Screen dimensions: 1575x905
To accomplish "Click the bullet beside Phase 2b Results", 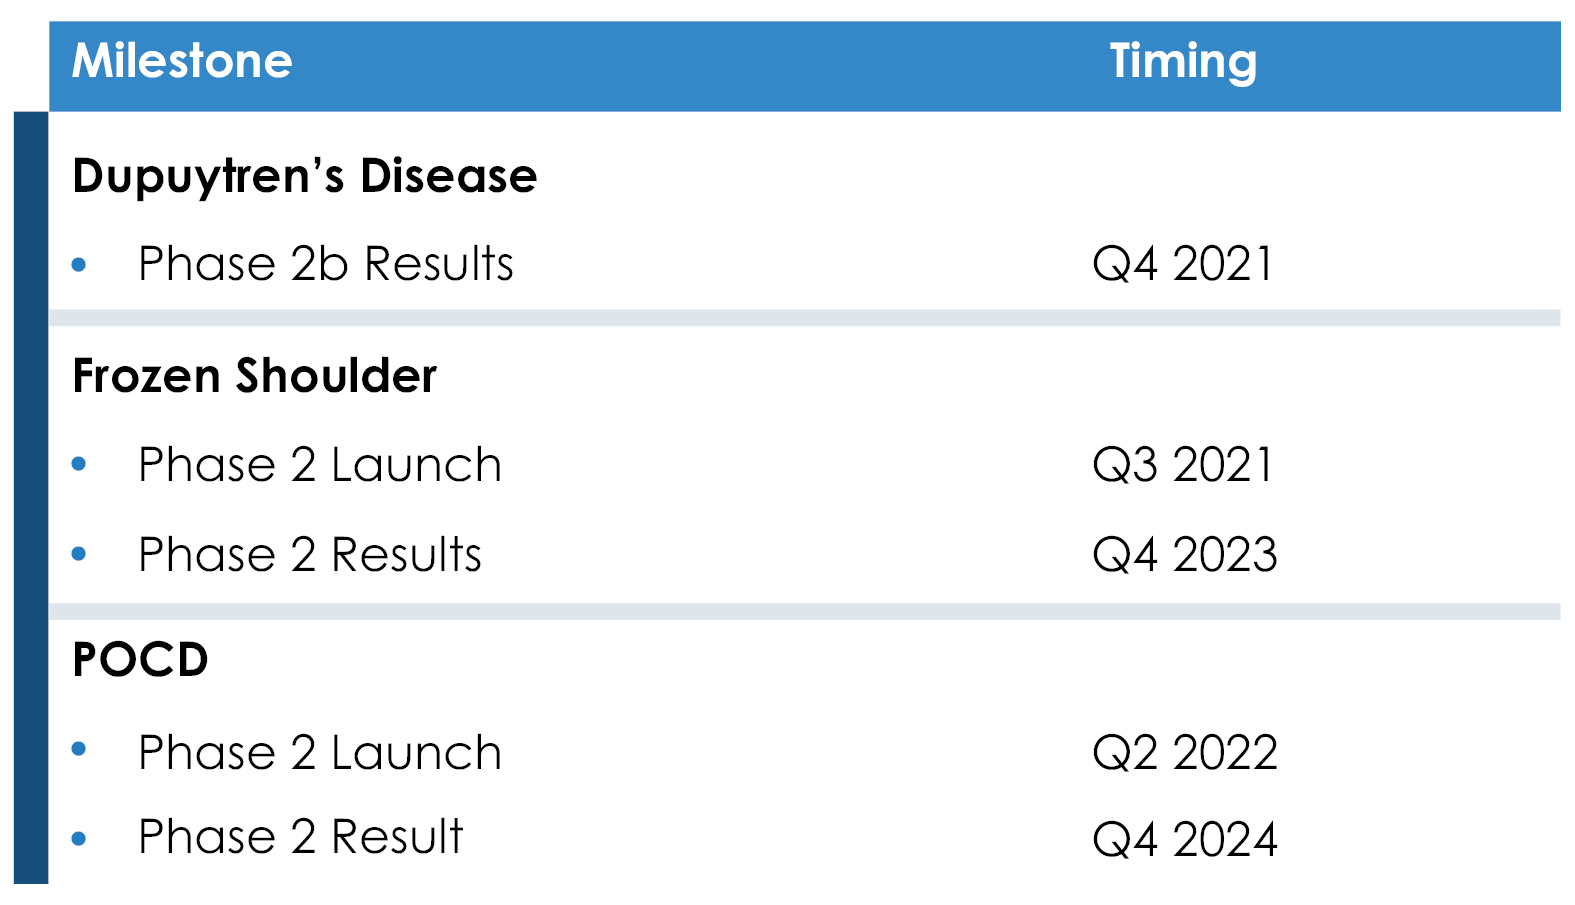I will coord(80,265).
